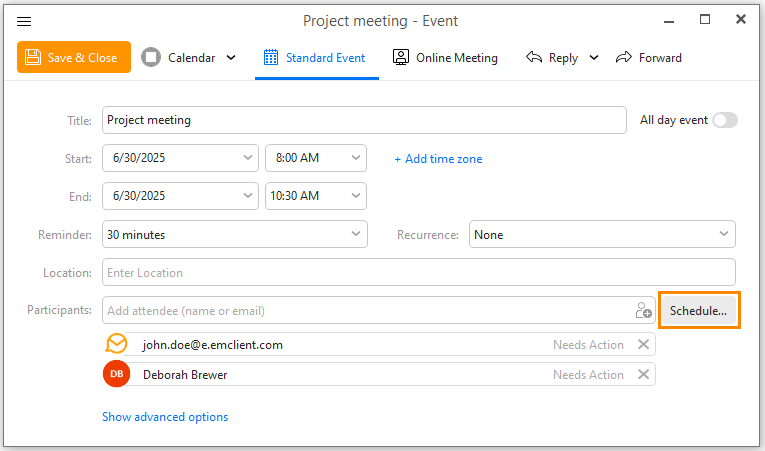This screenshot has width=765, height=451.
Task: Click the Reply arrow icon
Action: pos(534,58)
